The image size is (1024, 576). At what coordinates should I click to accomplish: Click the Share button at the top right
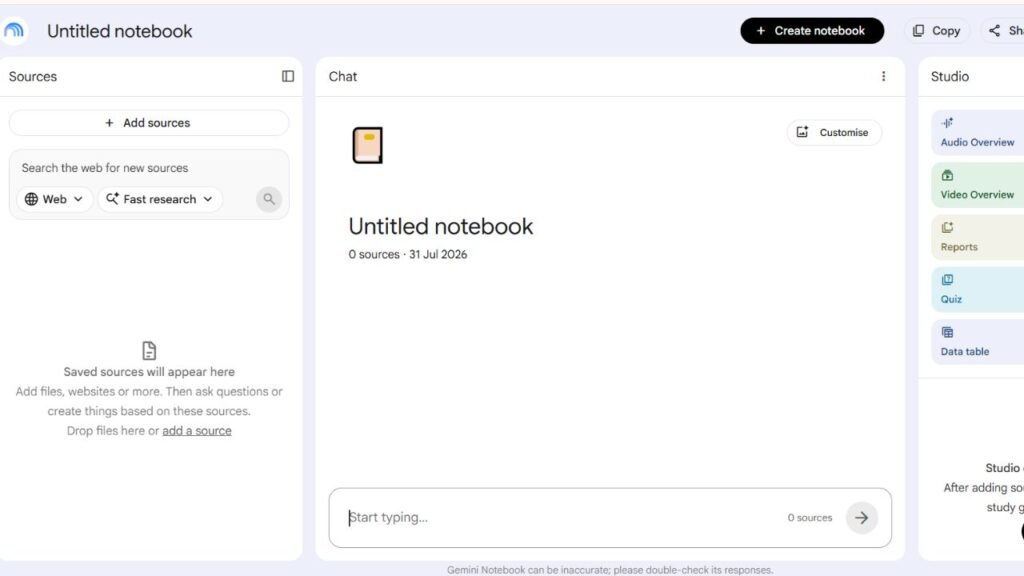pos(1004,31)
